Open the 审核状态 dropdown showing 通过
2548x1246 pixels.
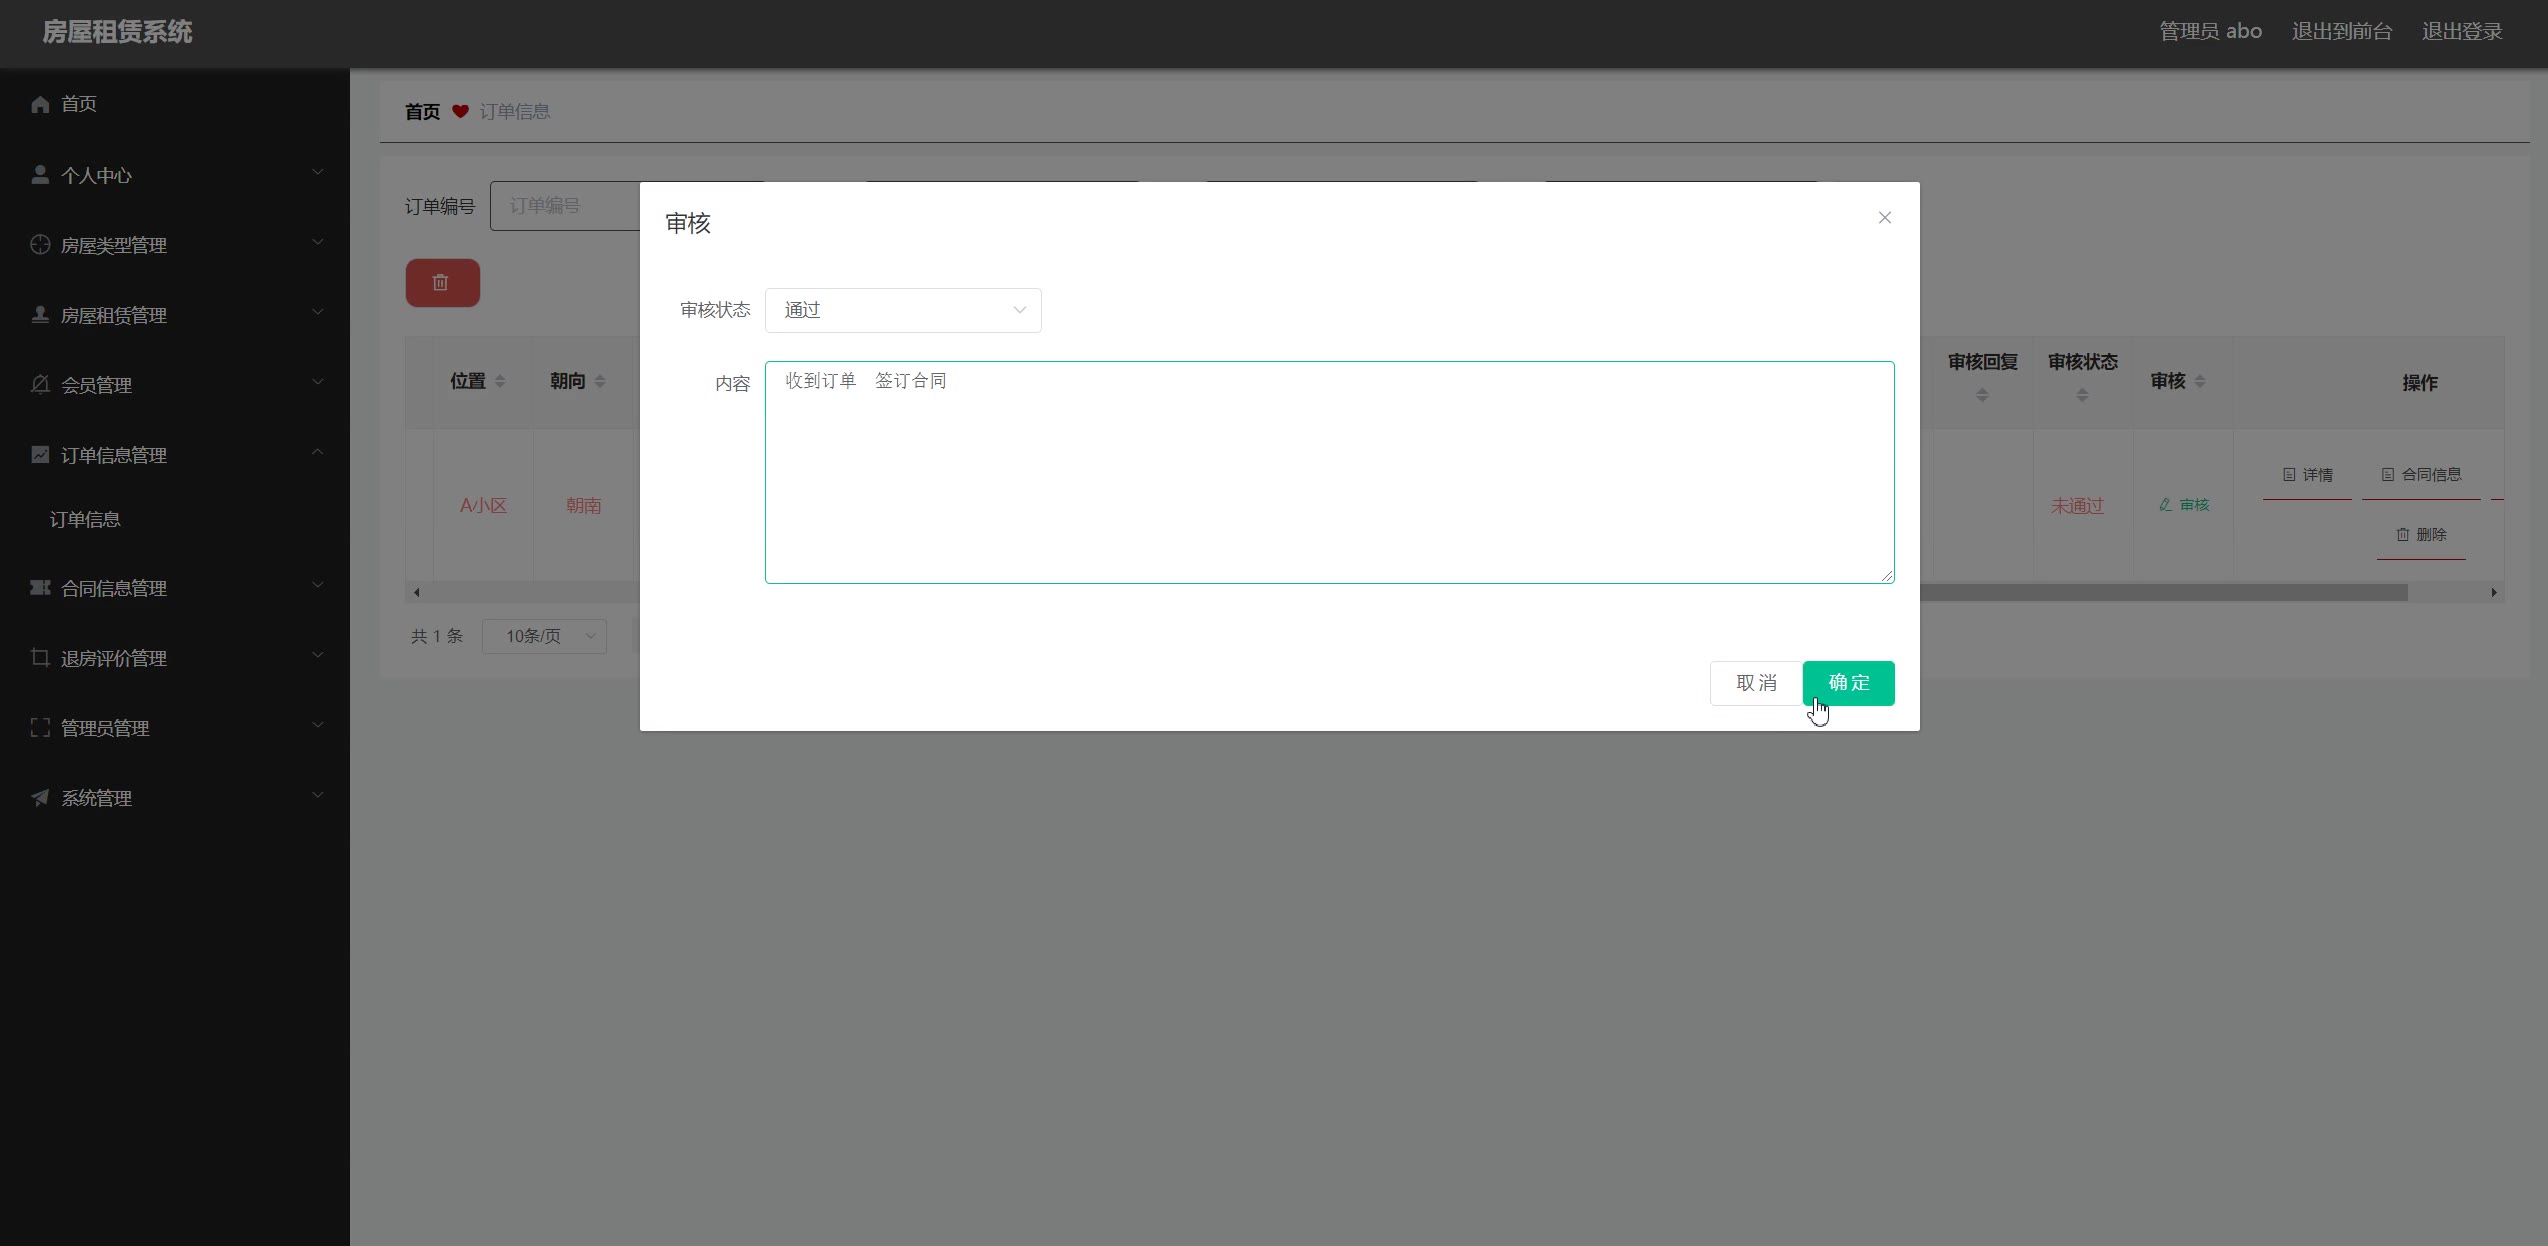point(902,310)
